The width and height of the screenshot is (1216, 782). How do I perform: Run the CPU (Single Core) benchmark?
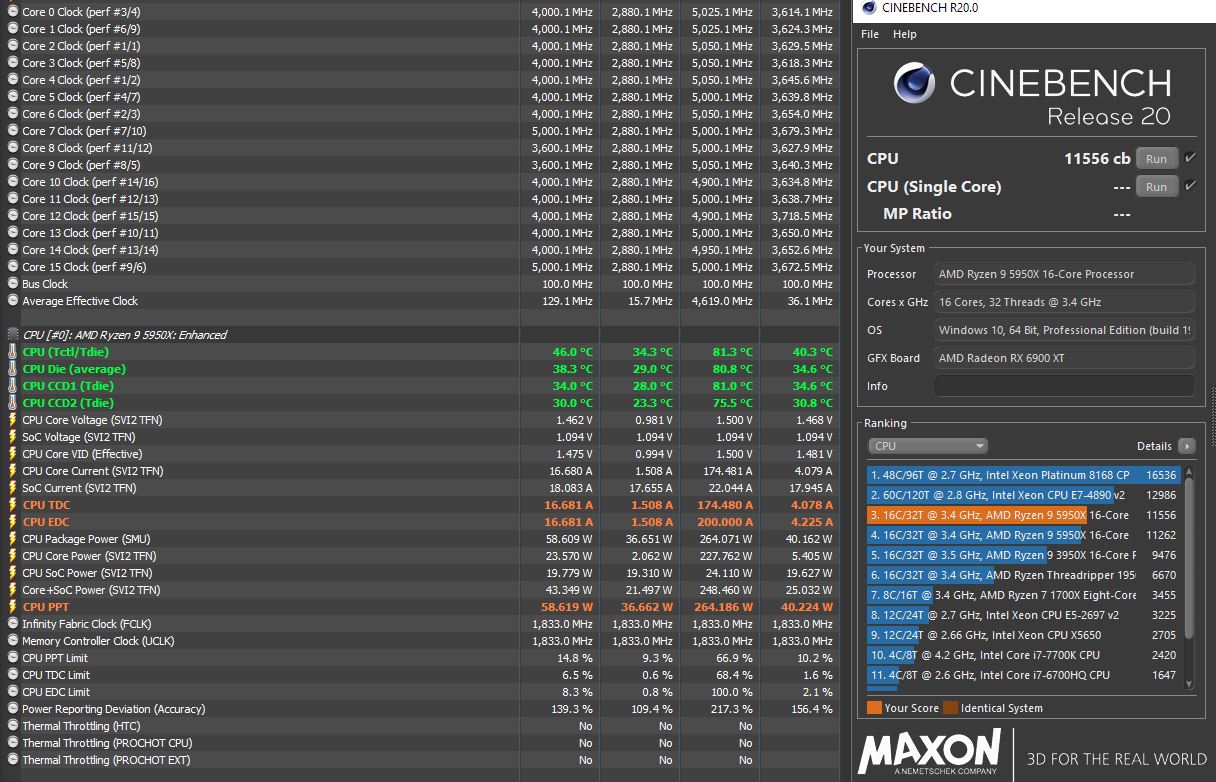click(x=1156, y=187)
